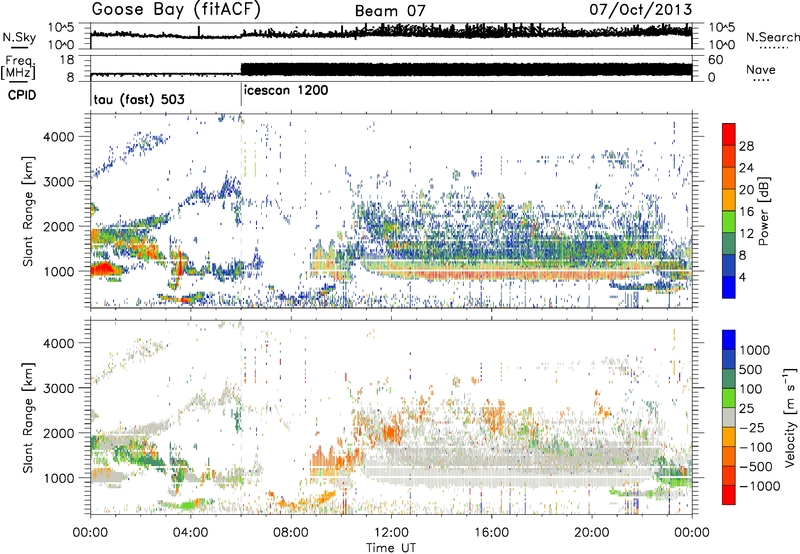800x554 pixels.
Task: Click the blue bottom of the Power colorbar
Action: point(729,287)
